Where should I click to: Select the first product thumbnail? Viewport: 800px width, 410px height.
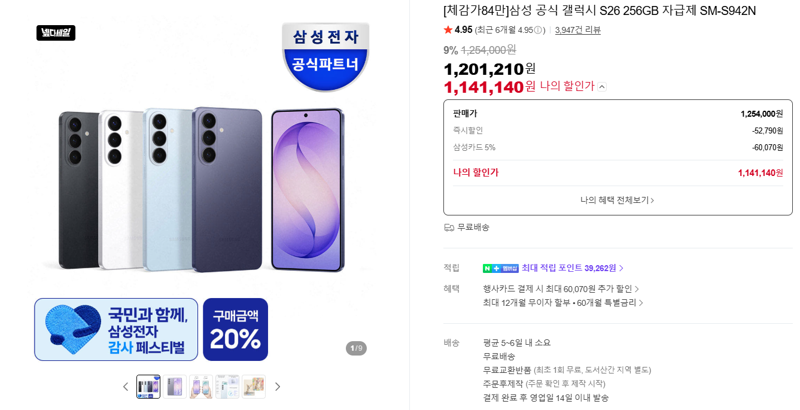[x=148, y=387]
